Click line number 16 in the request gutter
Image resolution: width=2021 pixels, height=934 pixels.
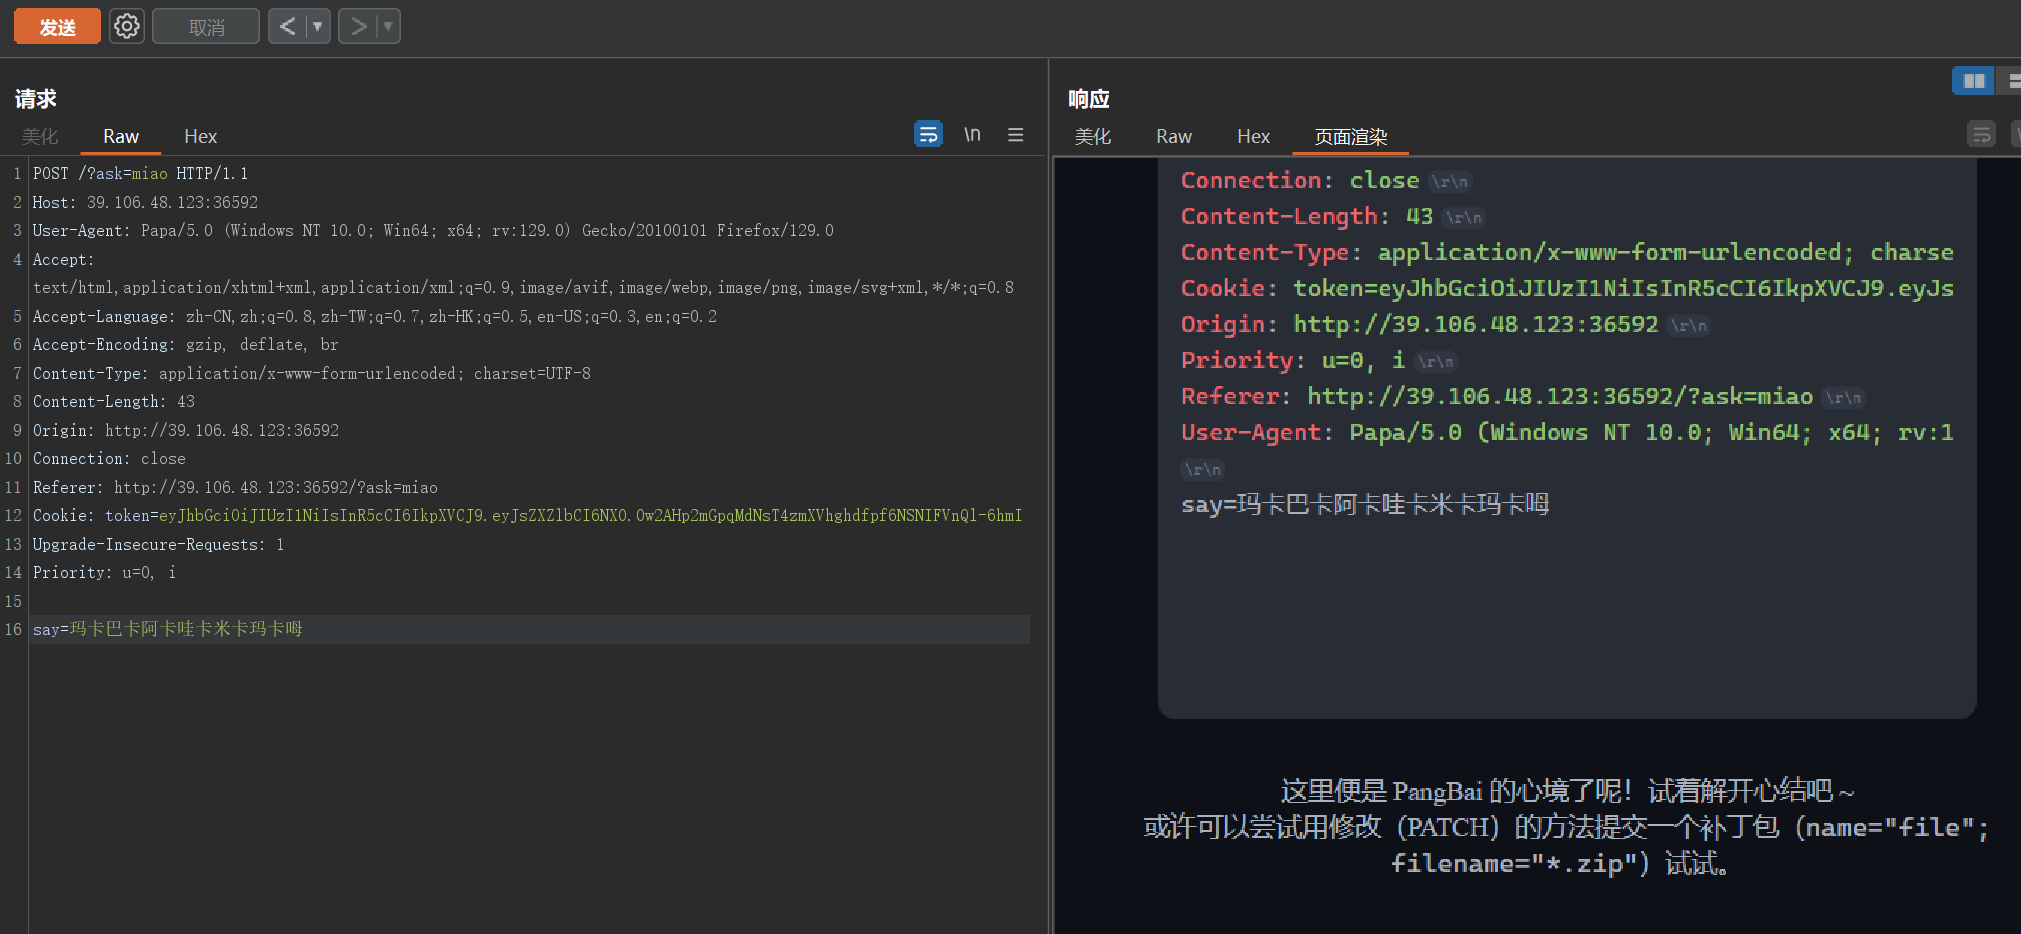pos(13,629)
